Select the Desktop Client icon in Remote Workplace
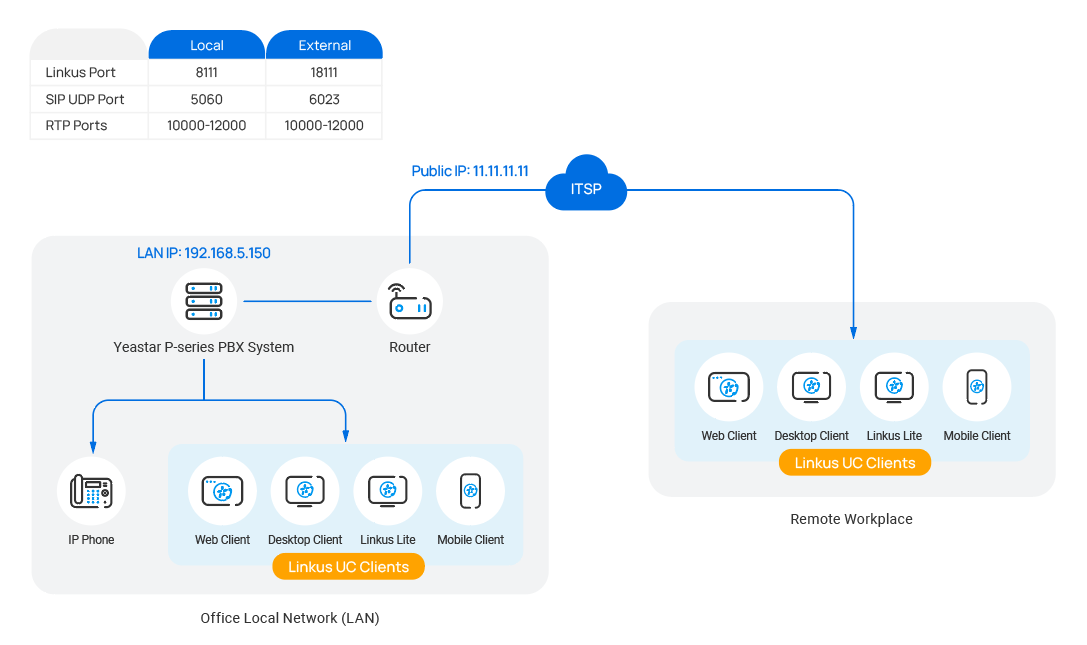This screenshot has height=645, width=1087. click(811, 386)
